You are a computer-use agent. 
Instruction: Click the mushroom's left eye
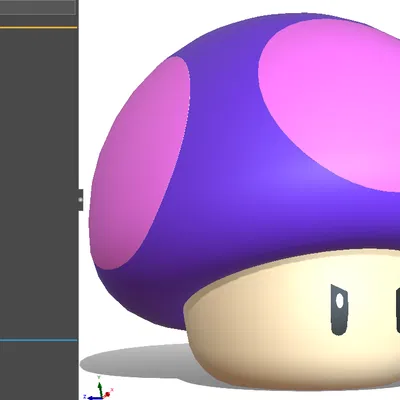point(339,310)
